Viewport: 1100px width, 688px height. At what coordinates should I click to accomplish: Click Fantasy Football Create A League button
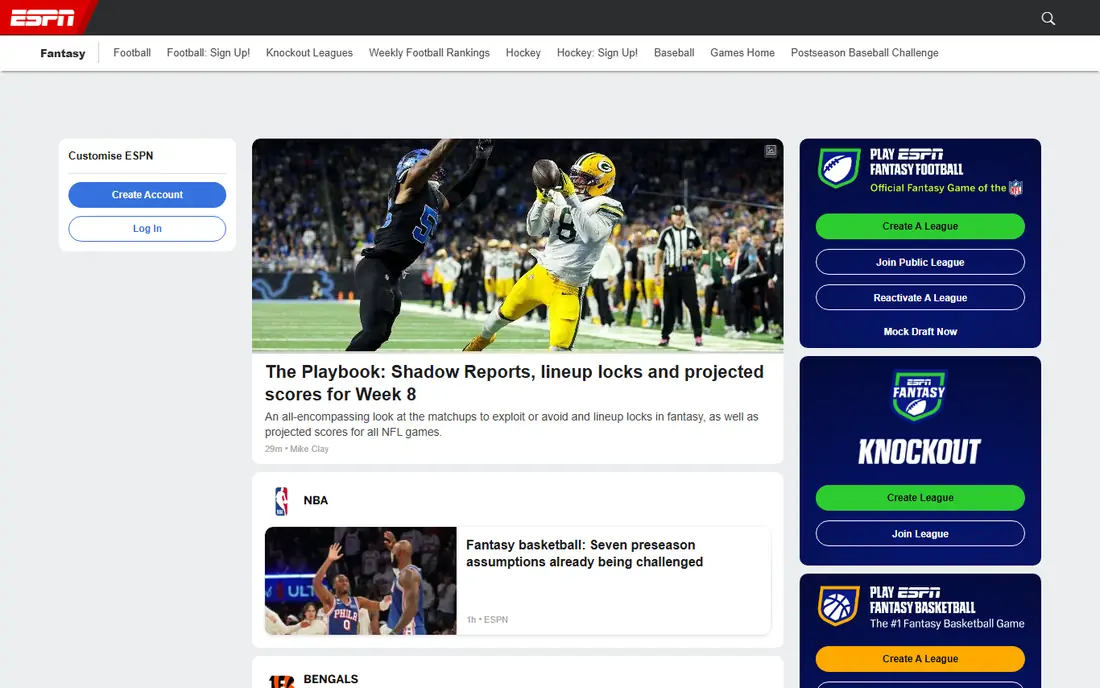[920, 227]
